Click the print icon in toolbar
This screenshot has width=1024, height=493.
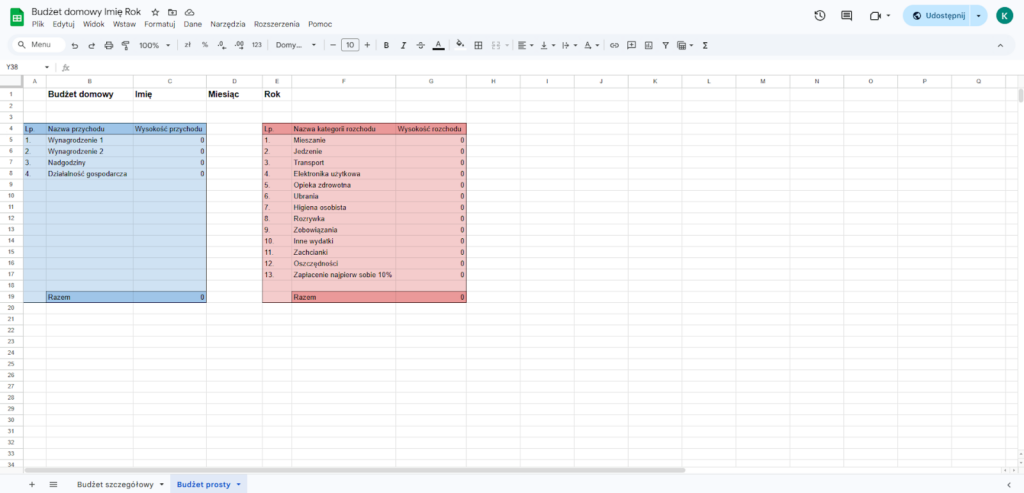(109, 45)
